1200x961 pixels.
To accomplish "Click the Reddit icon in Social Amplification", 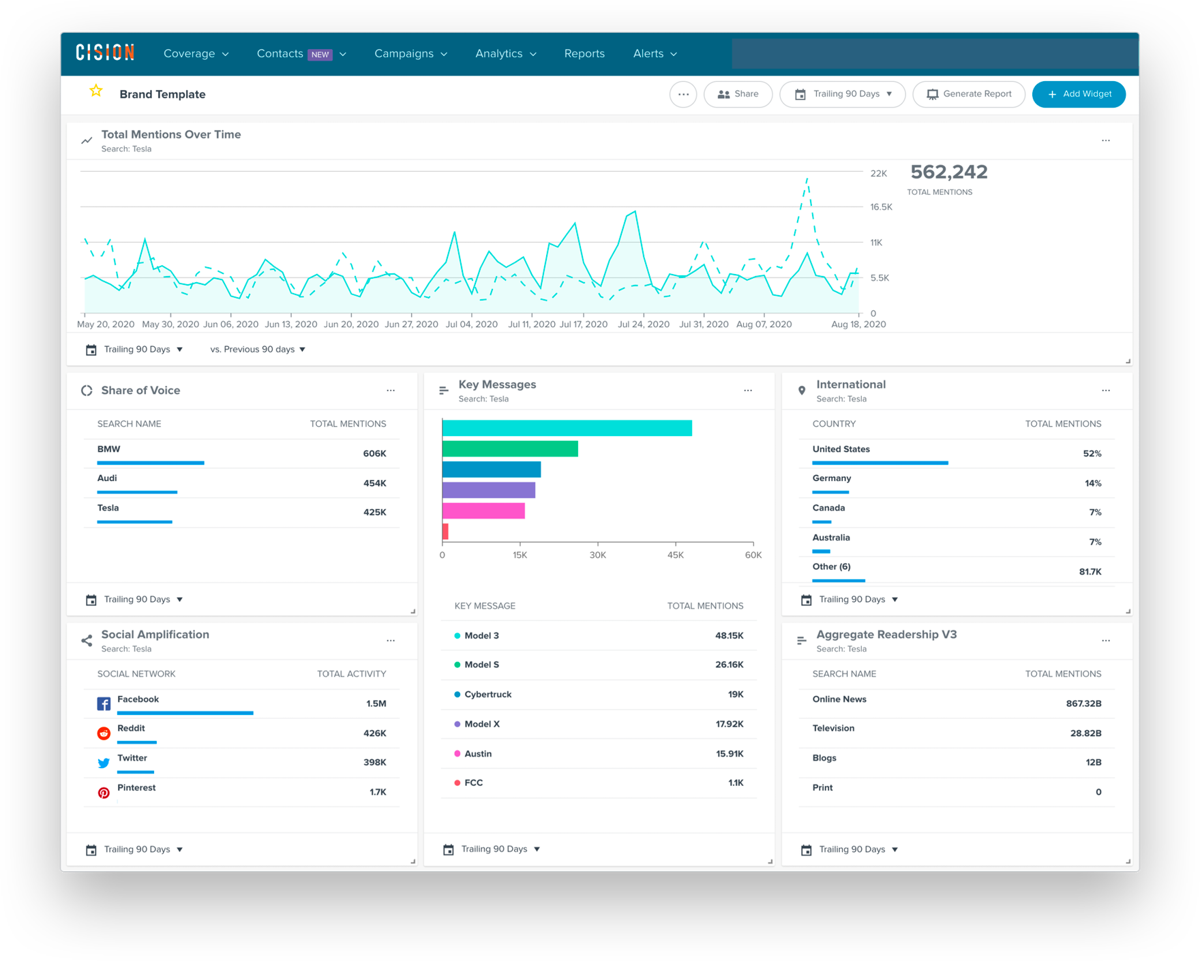I will click(103, 733).
